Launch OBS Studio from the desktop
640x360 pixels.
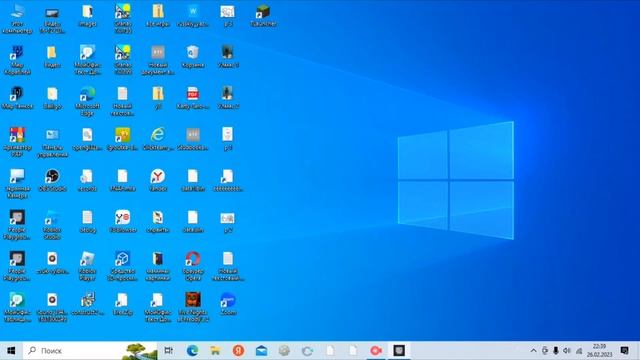[52, 180]
